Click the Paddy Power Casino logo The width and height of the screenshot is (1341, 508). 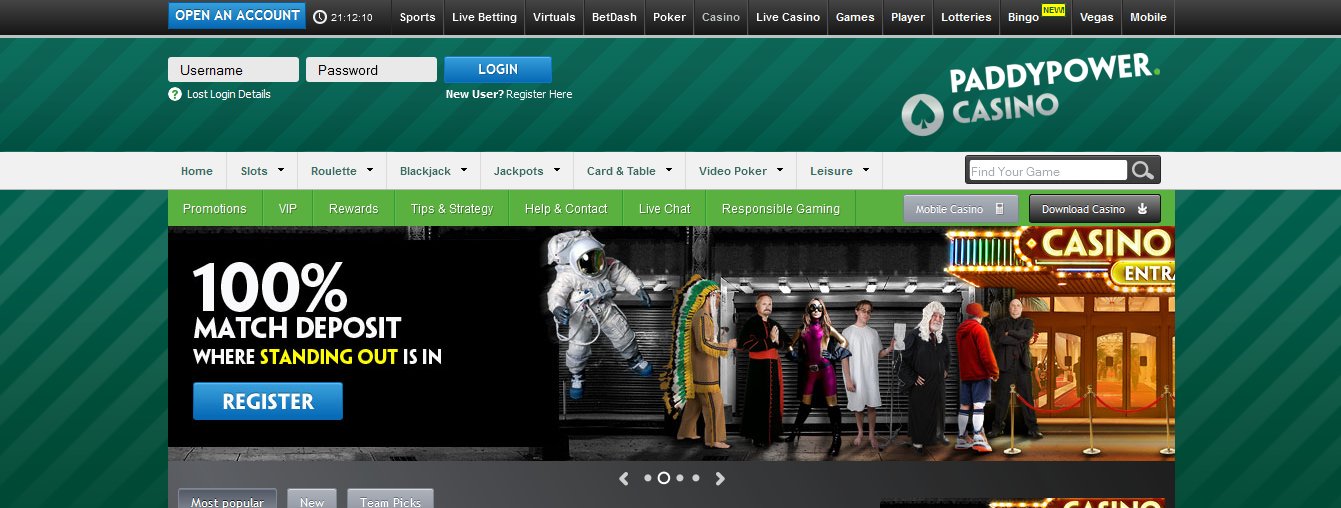[x=1030, y=93]
